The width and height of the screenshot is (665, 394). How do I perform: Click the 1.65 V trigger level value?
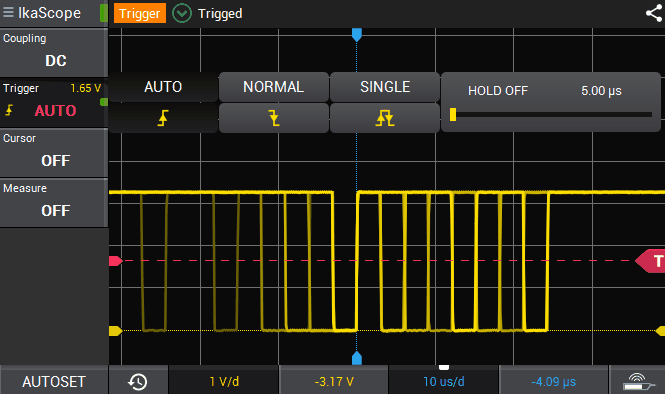pyautogui.click(x=86, y=88)
